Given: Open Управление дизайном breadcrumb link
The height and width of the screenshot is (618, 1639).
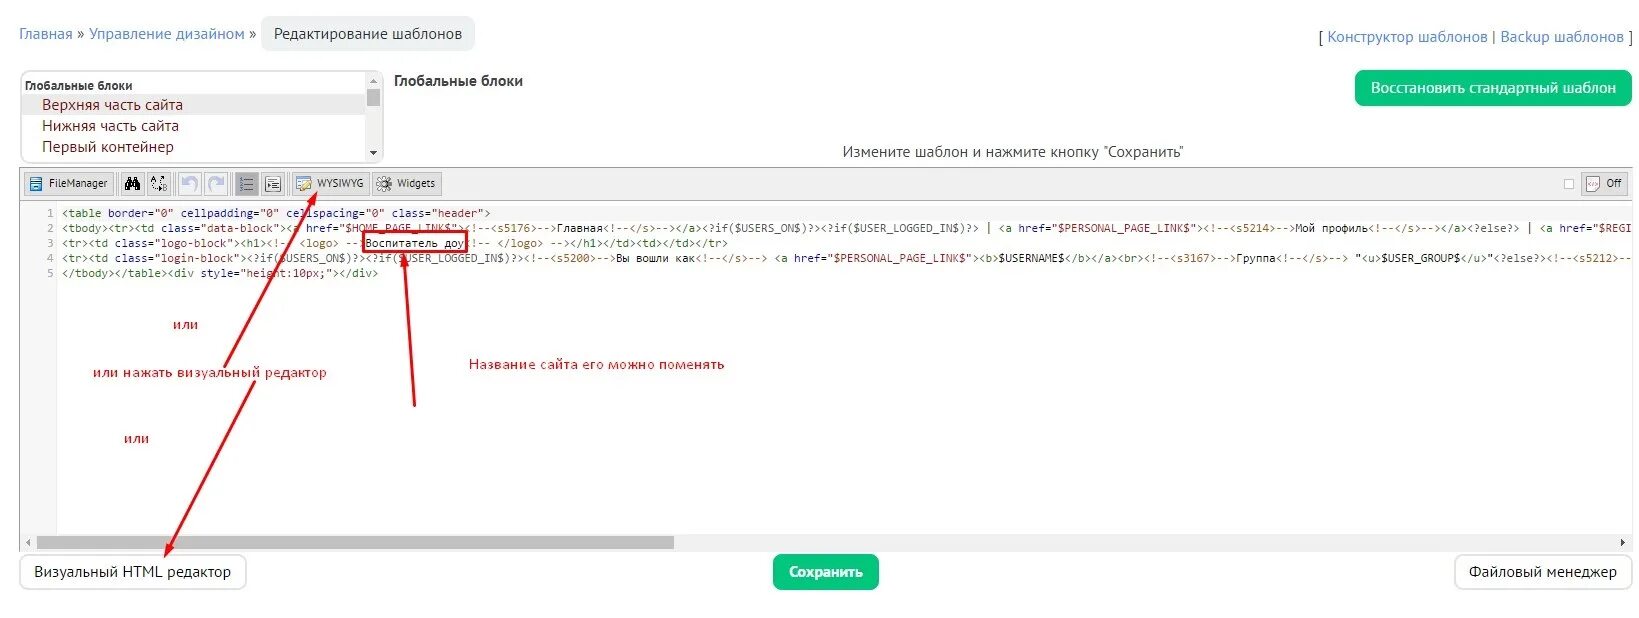Looking at the screenshot, I should (167, 34).
